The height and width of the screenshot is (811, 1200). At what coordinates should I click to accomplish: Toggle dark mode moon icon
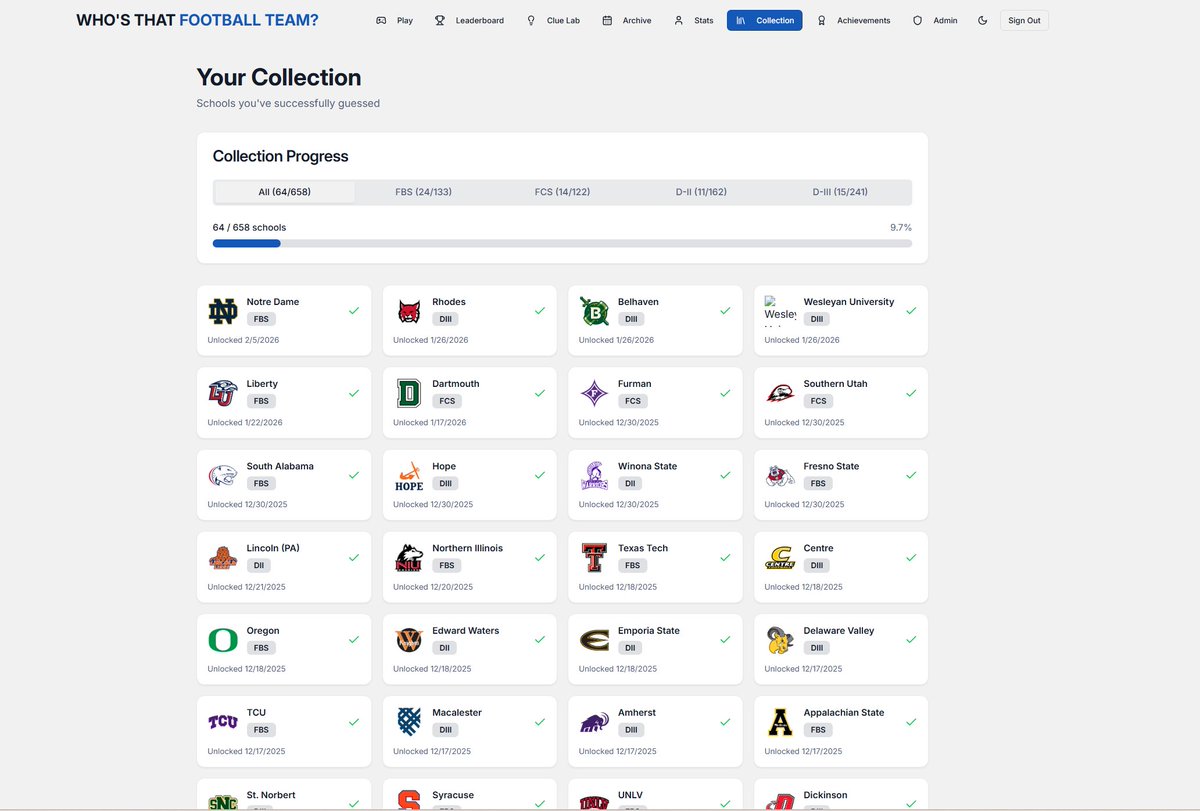[982, 20]
